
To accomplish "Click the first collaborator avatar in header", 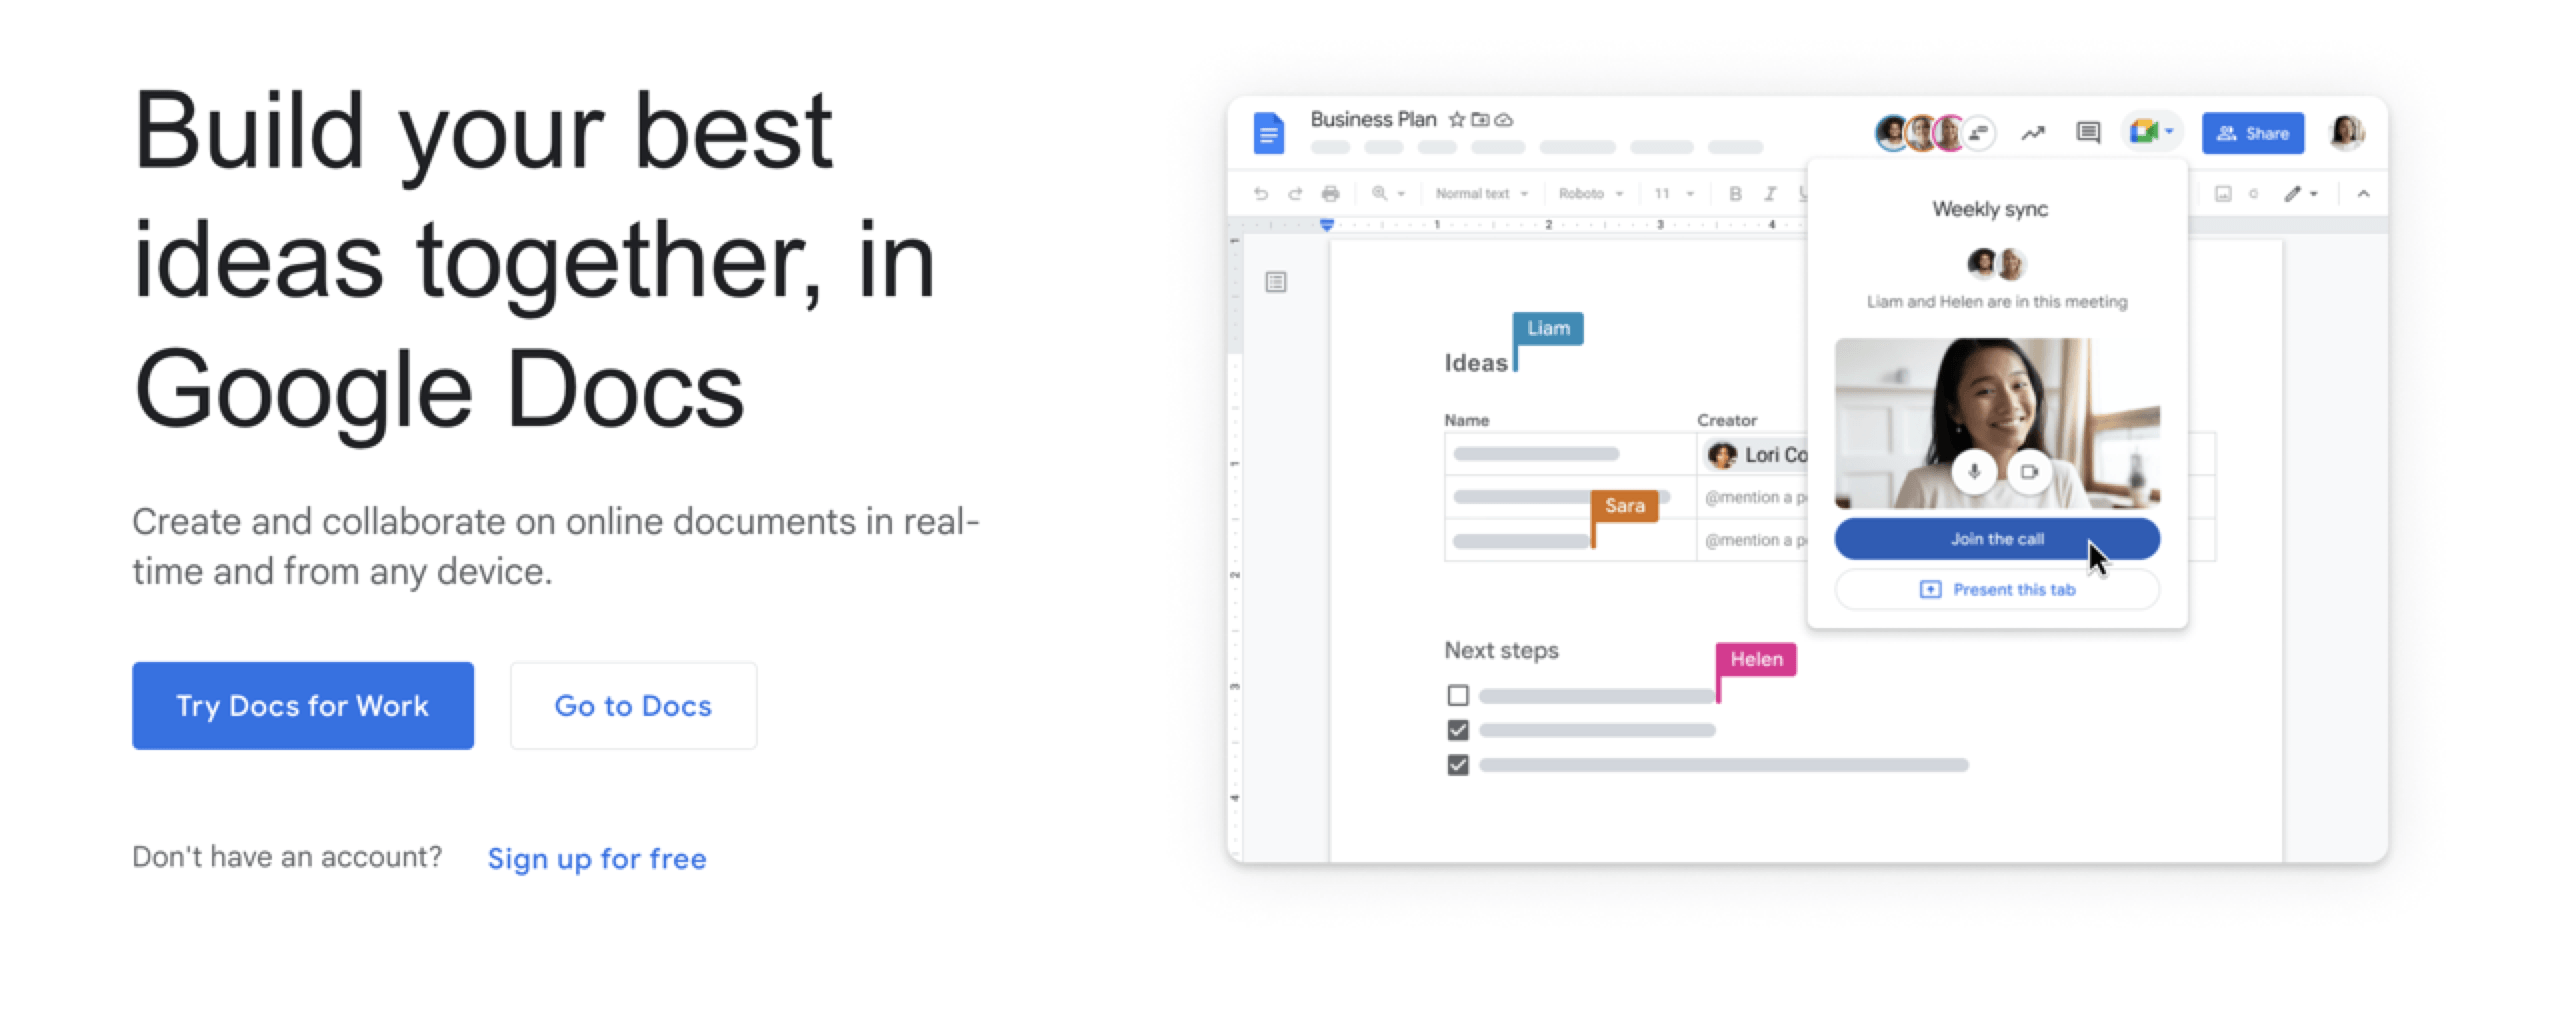I will [1891, 133].
